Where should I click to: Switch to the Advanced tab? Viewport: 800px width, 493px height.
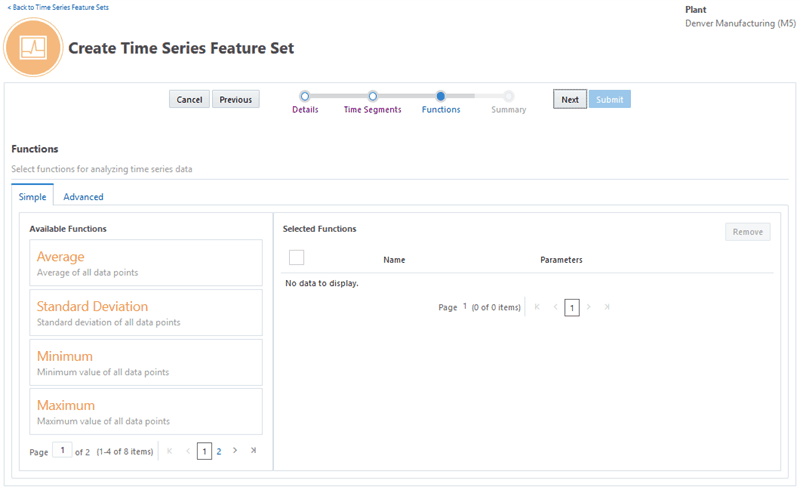click(83, 197)
